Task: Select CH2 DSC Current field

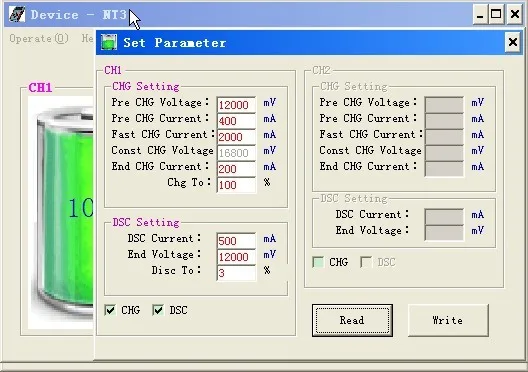Action: [444, 217]
